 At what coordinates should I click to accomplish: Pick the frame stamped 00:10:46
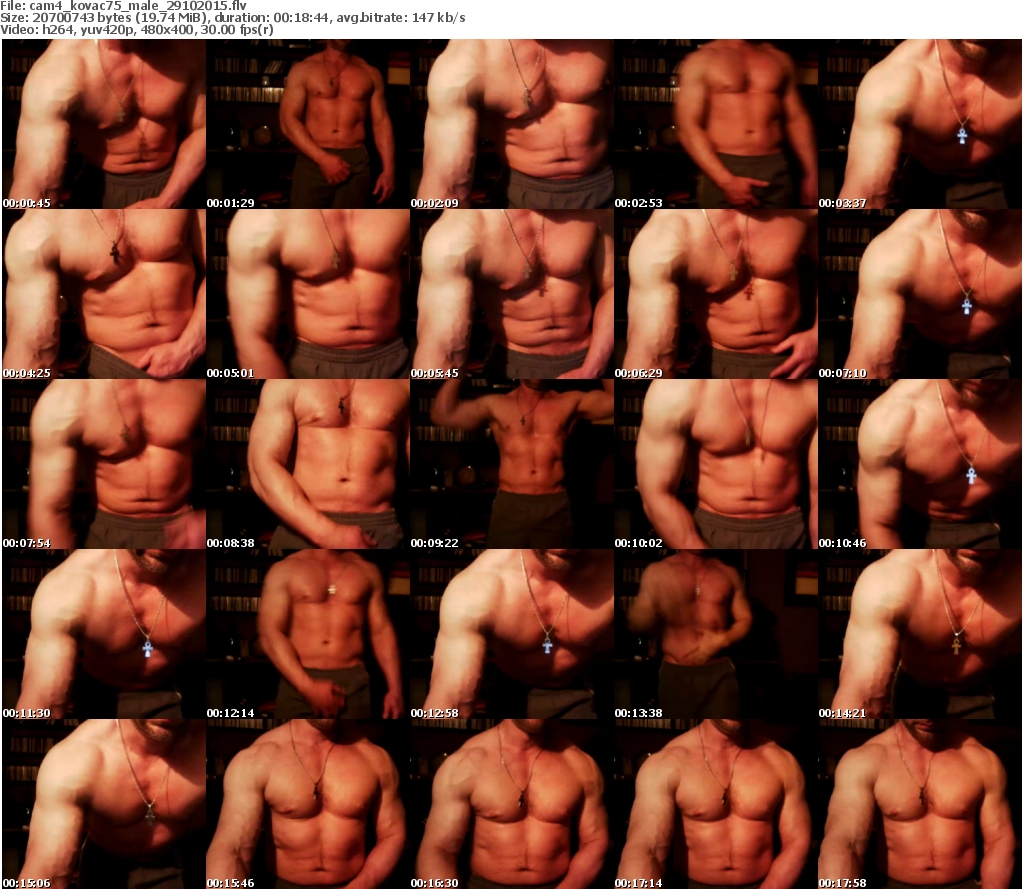pos(920,464)
